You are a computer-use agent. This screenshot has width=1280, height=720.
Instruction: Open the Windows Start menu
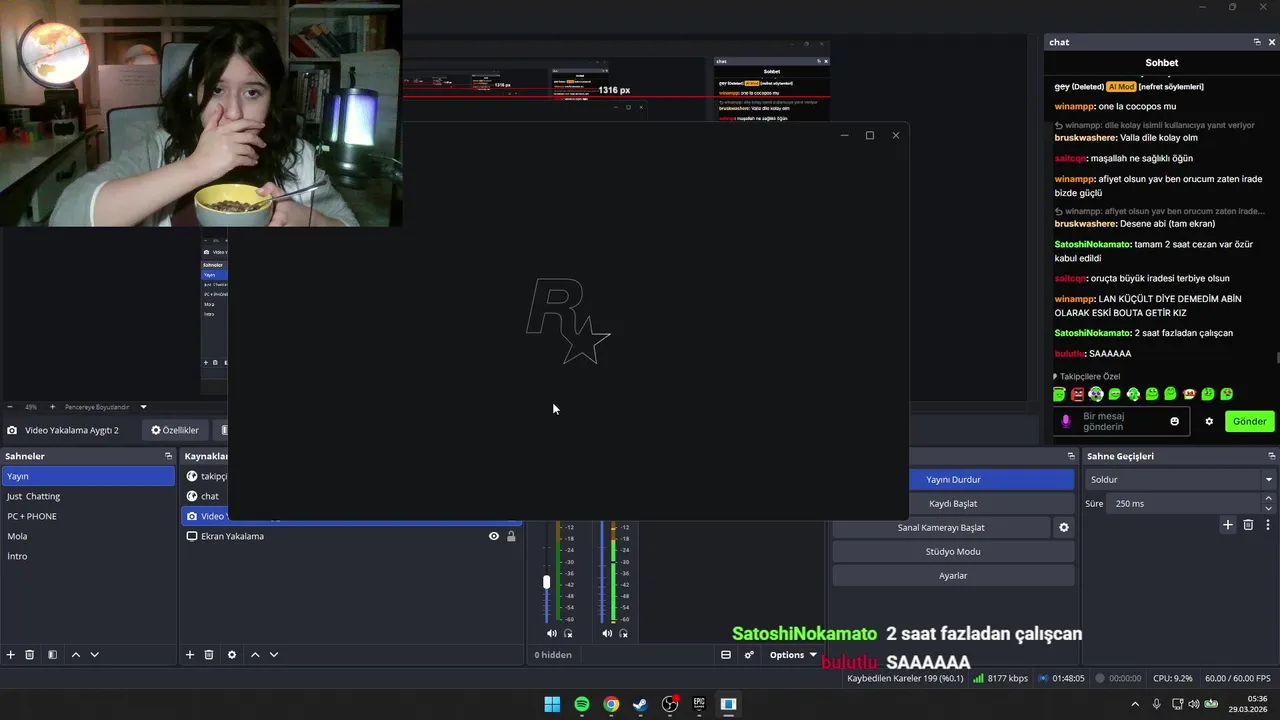552,704
